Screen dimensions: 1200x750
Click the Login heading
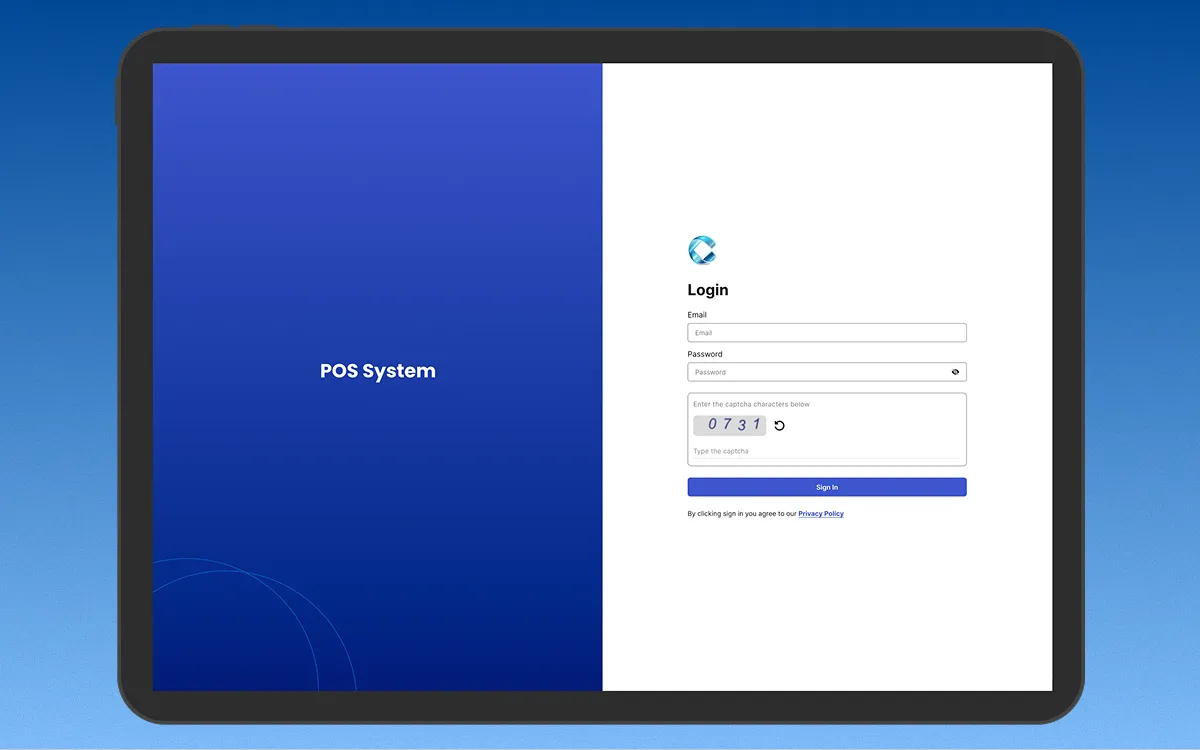(x=708, y=290)
